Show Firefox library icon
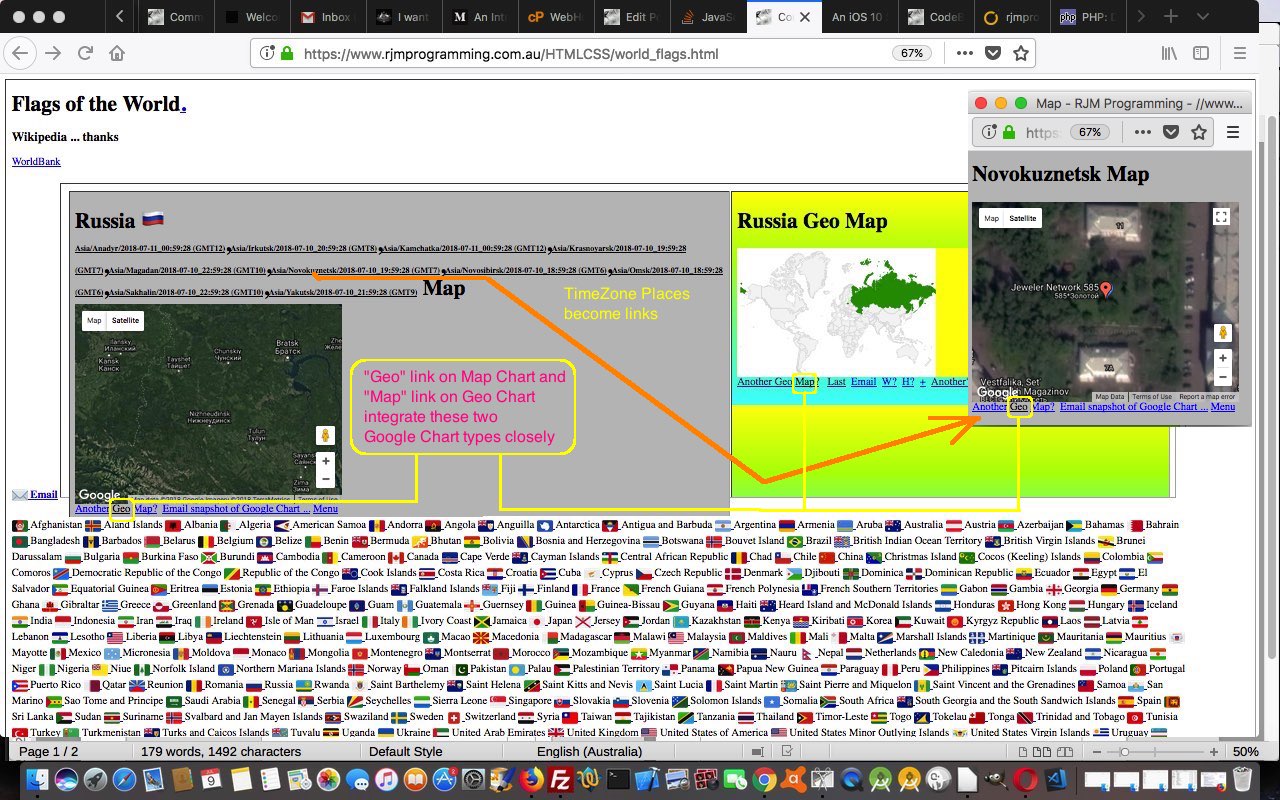Screen dimensions: 1280x800 tap(1169, 53)
